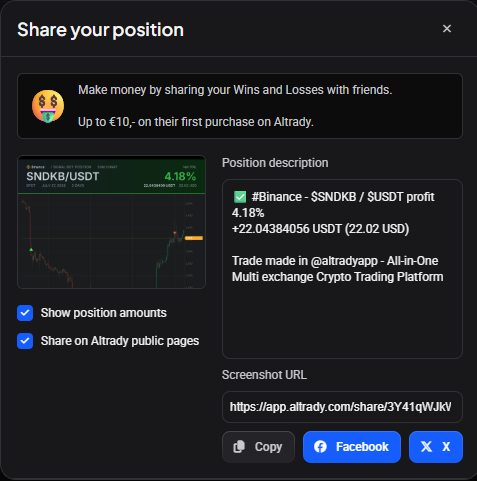The image size is (477, 481).
Task: Open the SNDKB/USDT chart preview thumbnail
Action: coord(111,222)
